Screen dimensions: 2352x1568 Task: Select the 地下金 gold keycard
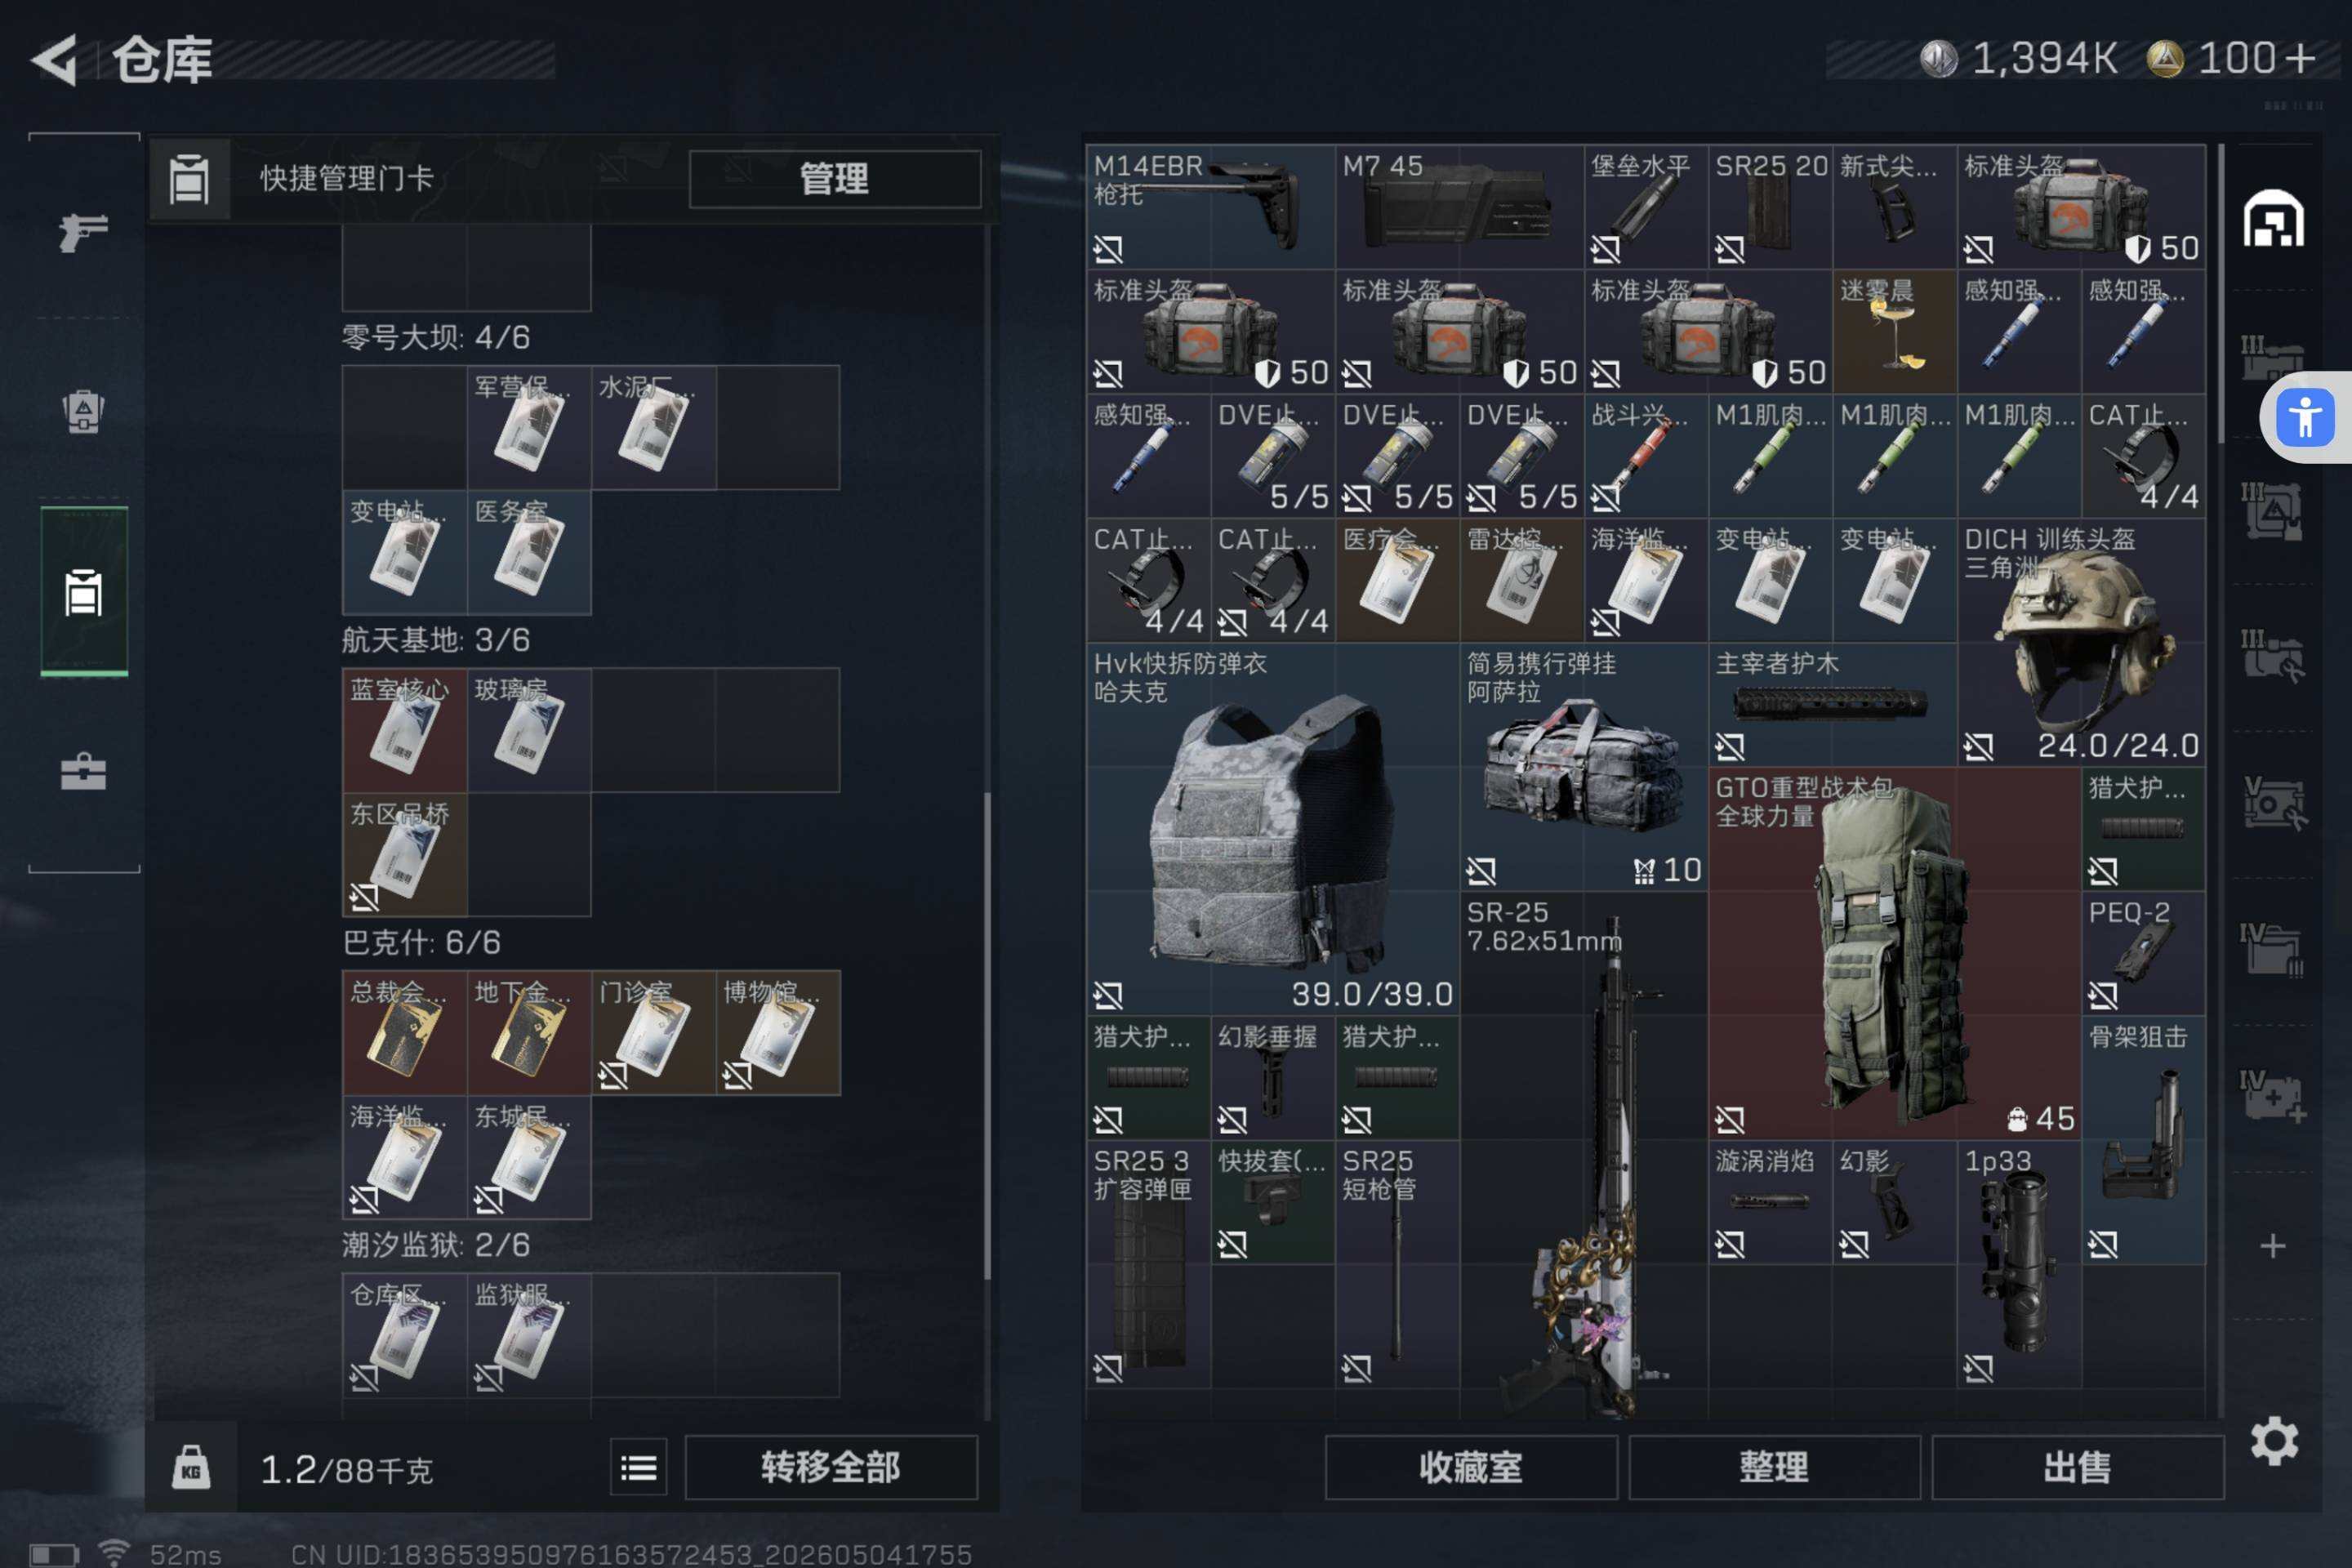(529, 1033)
